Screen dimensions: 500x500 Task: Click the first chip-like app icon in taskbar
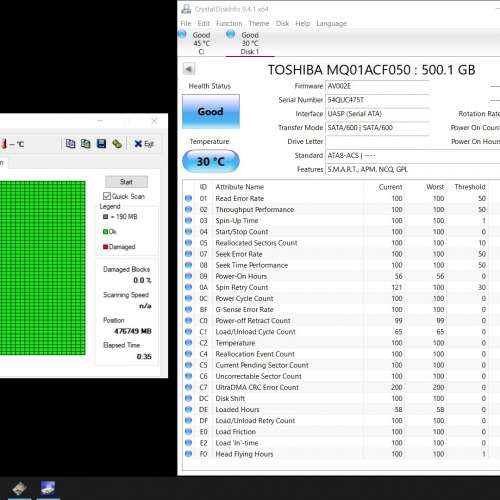coord(19,488)
